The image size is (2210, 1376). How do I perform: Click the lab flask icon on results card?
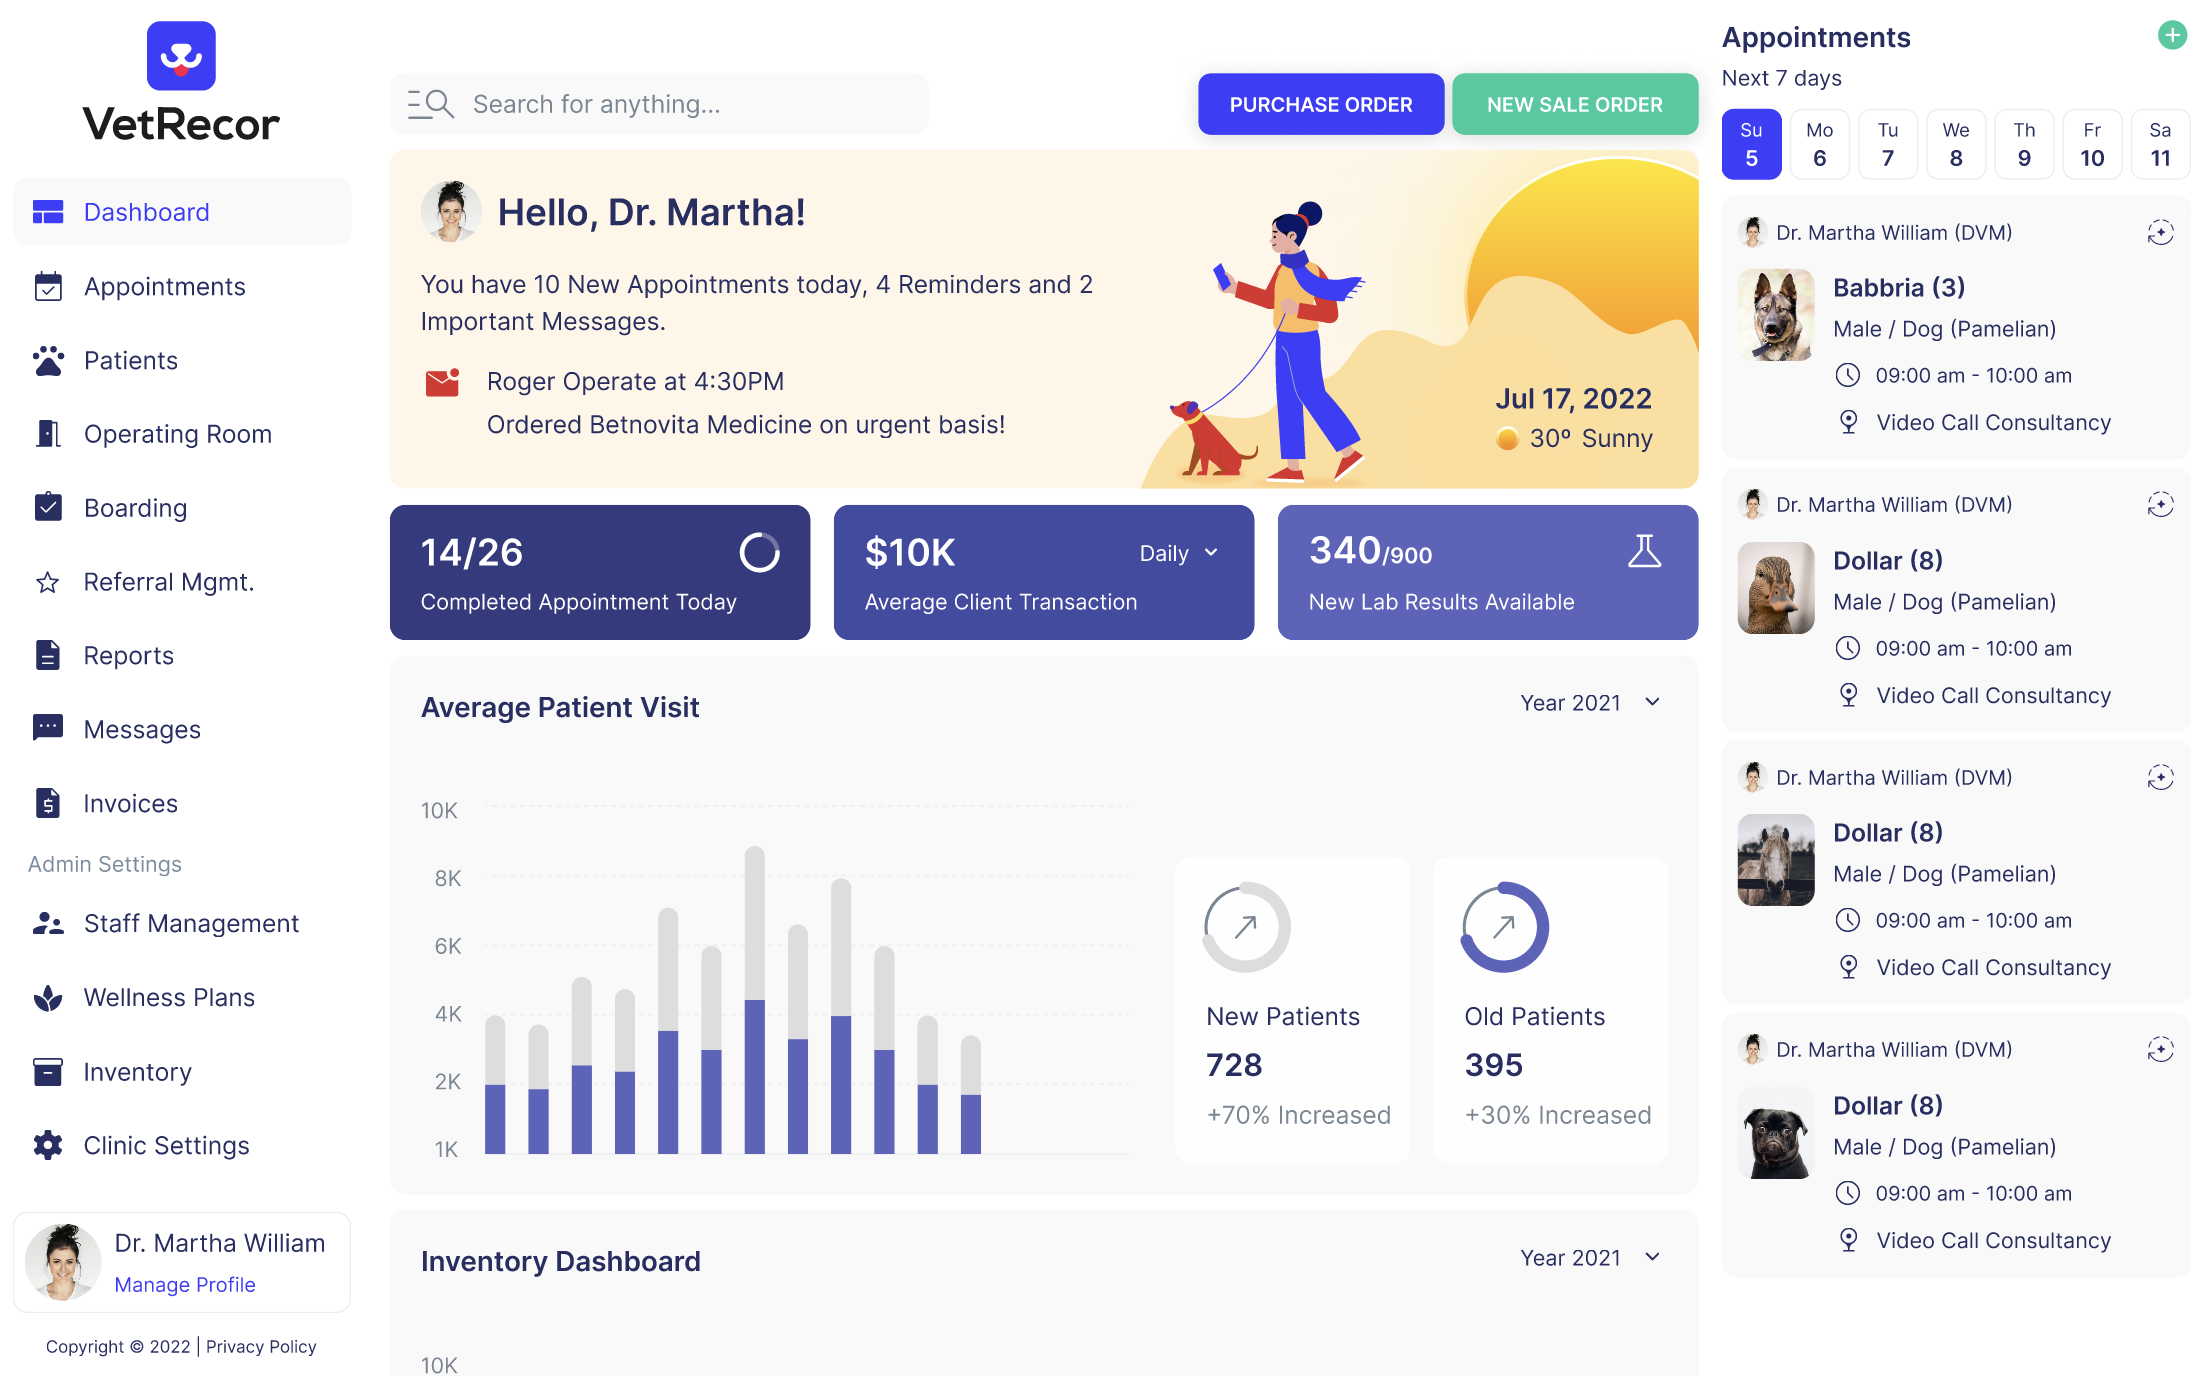click(1643, 551)
